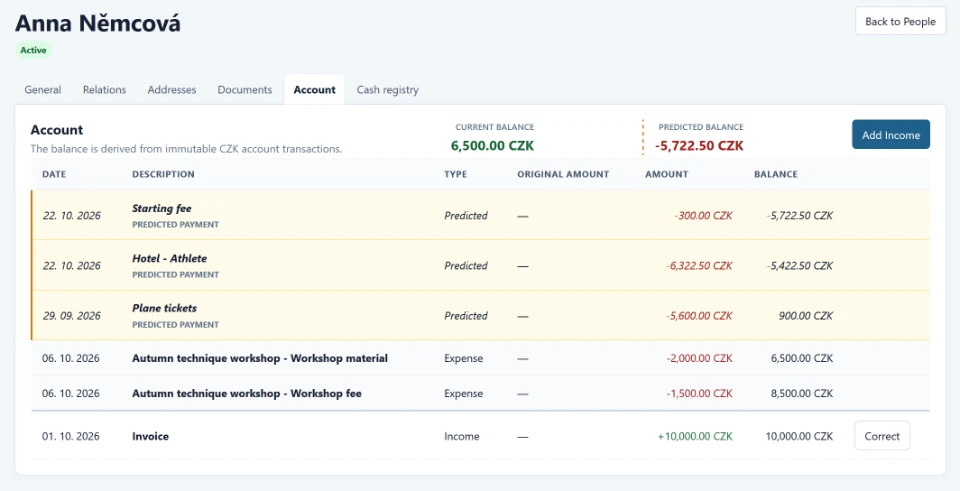Click the DESCRIPTION column header

coord(163,174)
